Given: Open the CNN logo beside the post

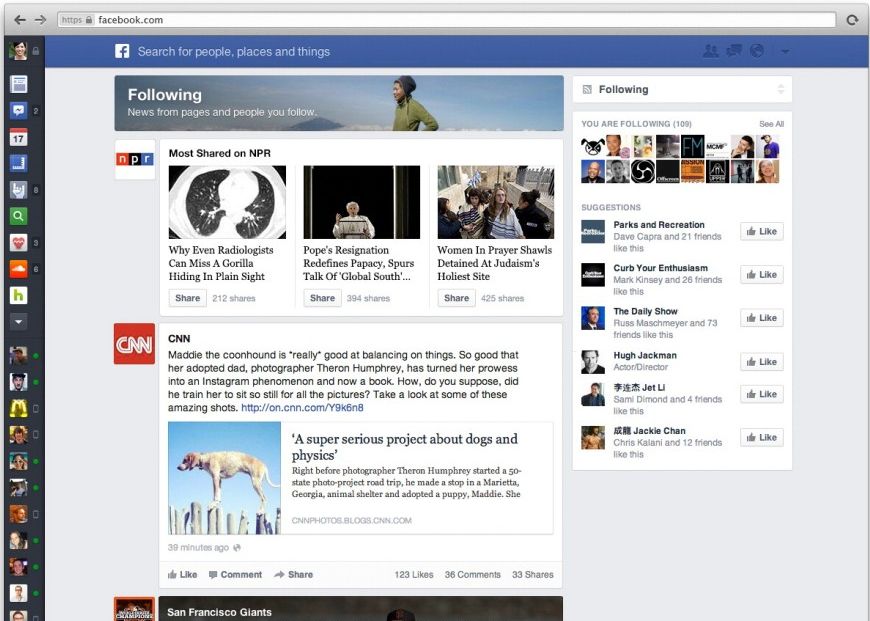Looking at the screenshot, I should click(134, 344).
